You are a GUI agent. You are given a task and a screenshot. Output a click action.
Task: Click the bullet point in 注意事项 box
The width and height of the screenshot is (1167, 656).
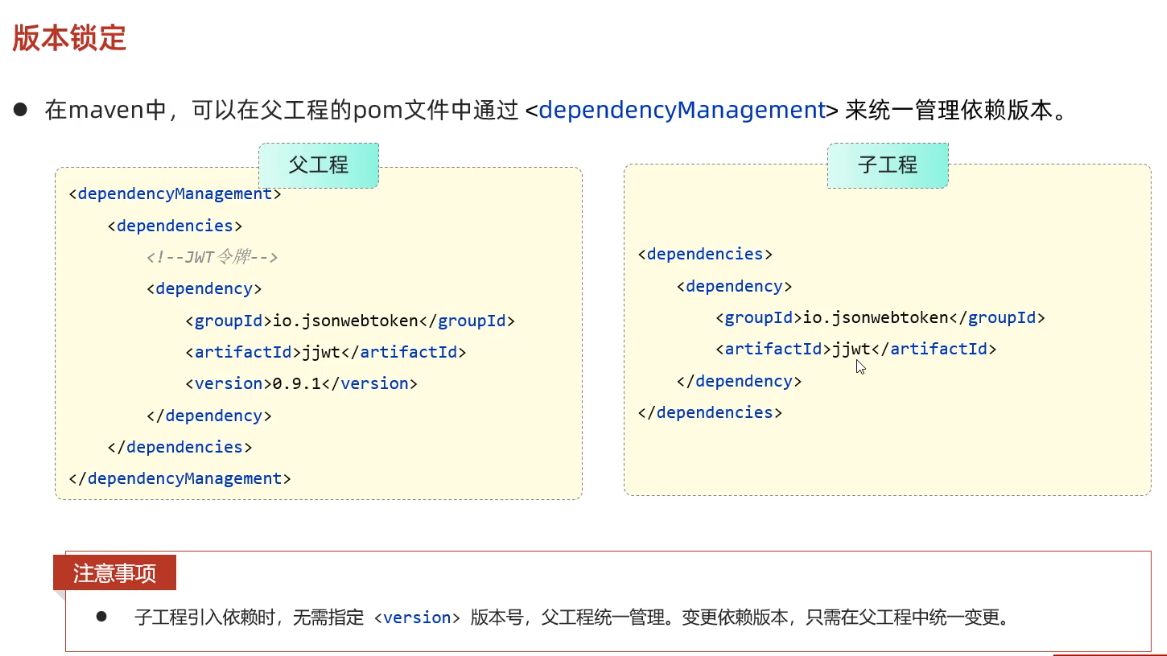(x=101, y=617)
